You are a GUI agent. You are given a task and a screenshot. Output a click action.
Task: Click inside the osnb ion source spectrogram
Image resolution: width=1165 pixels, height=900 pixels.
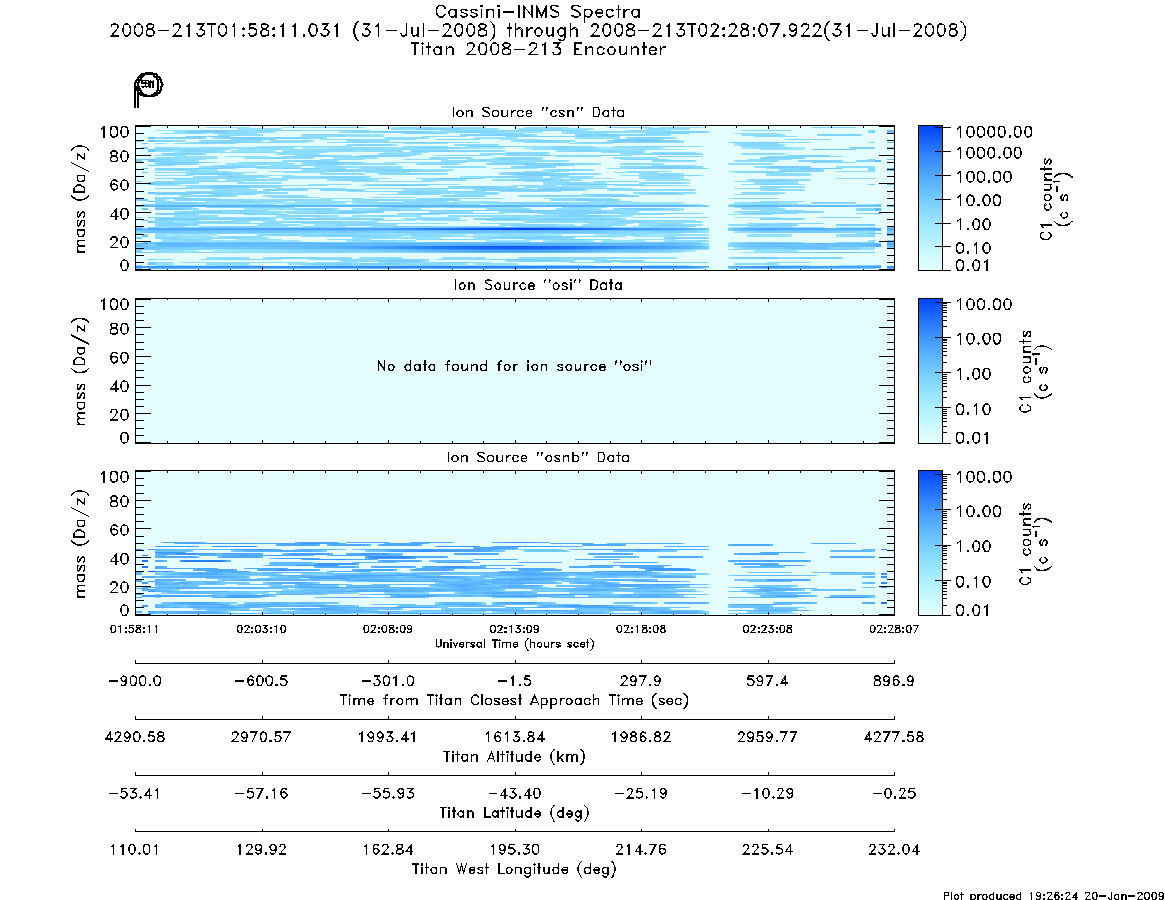point(515,543)
